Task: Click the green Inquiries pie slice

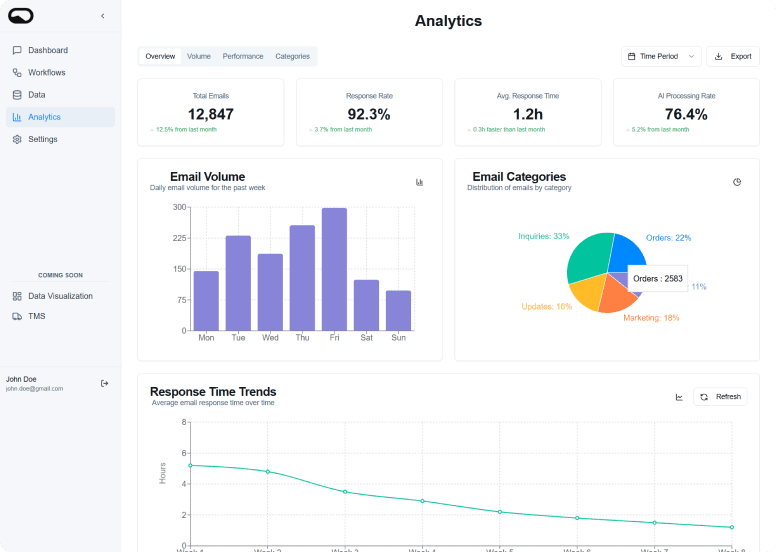Action: tap(589, 255)
